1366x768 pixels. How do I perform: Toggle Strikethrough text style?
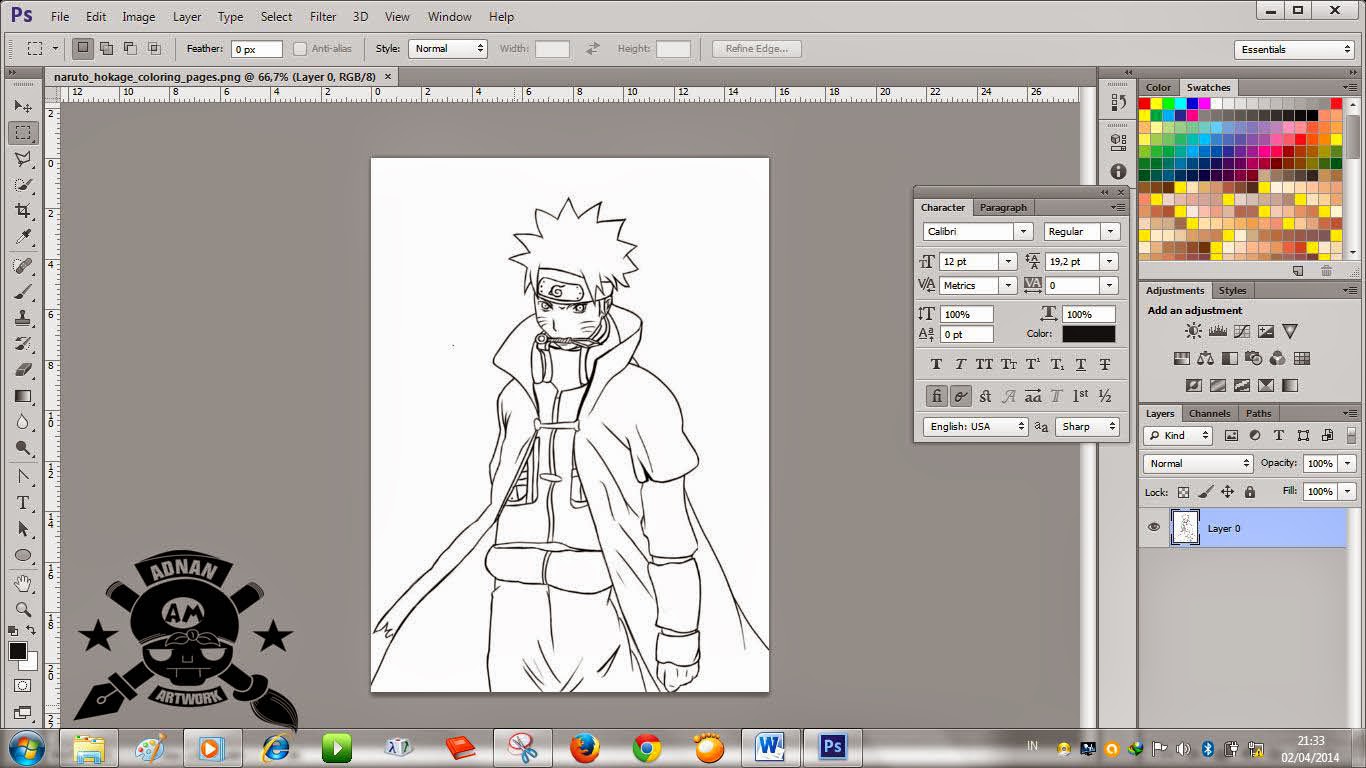pyautogui.click(x=1105, y=365)
